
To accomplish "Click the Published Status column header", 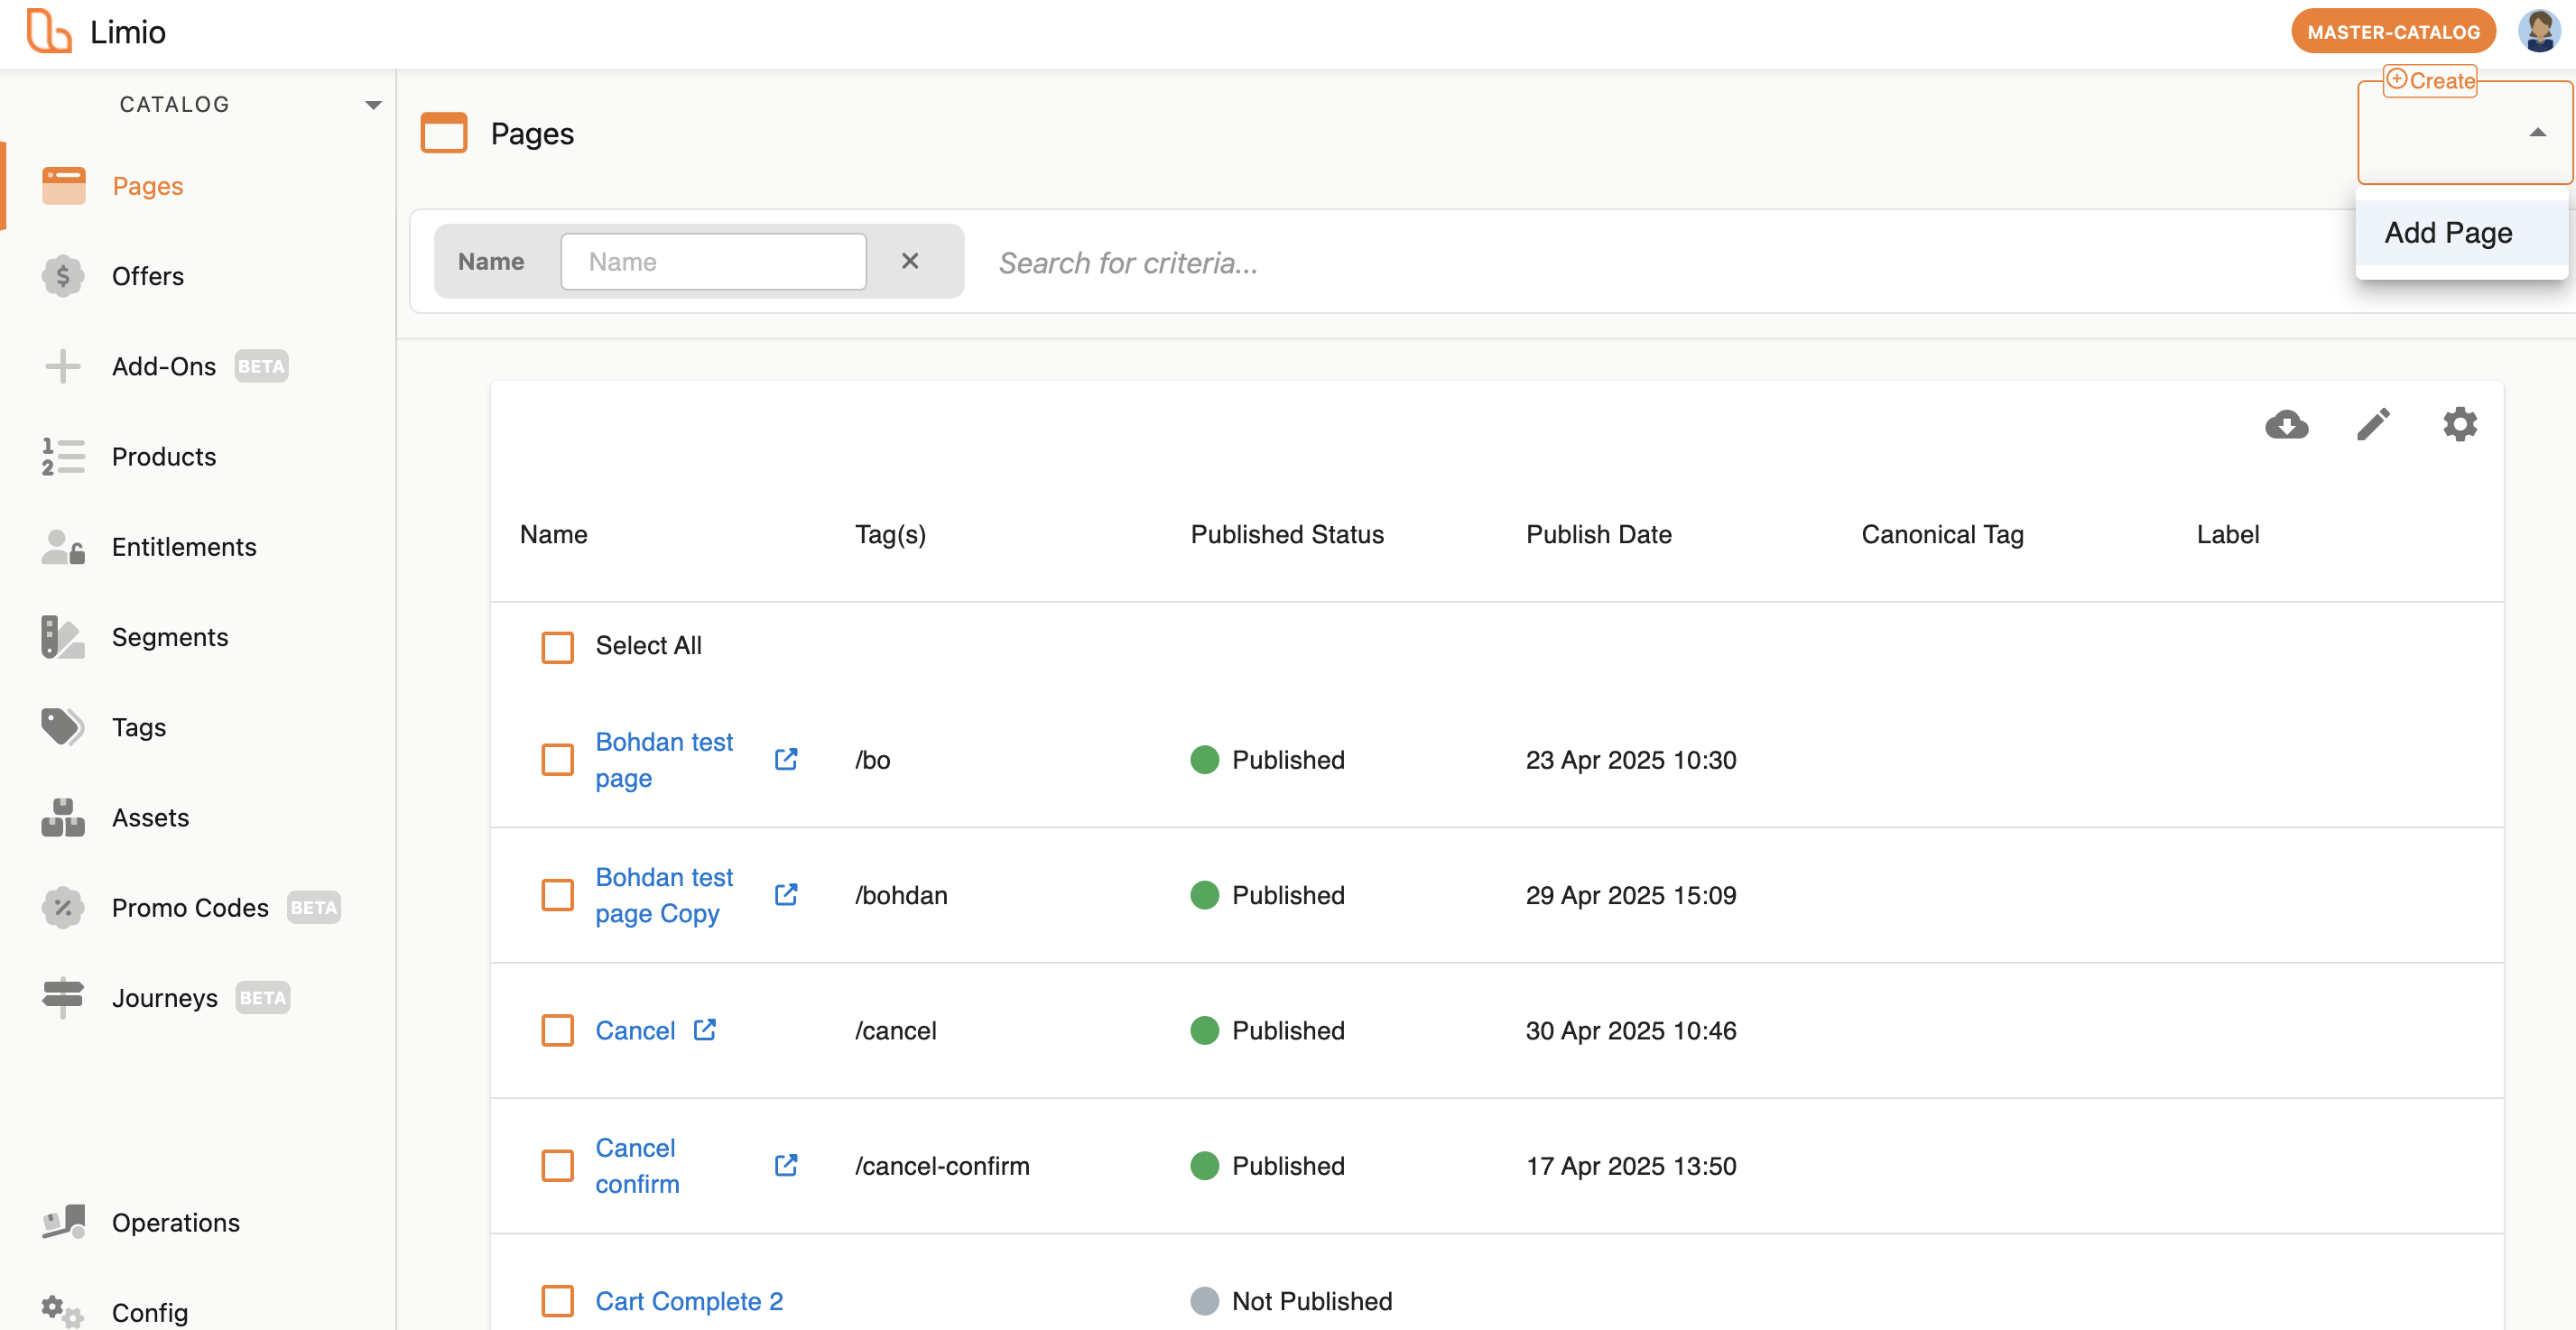I will (x=1287, y=534).
